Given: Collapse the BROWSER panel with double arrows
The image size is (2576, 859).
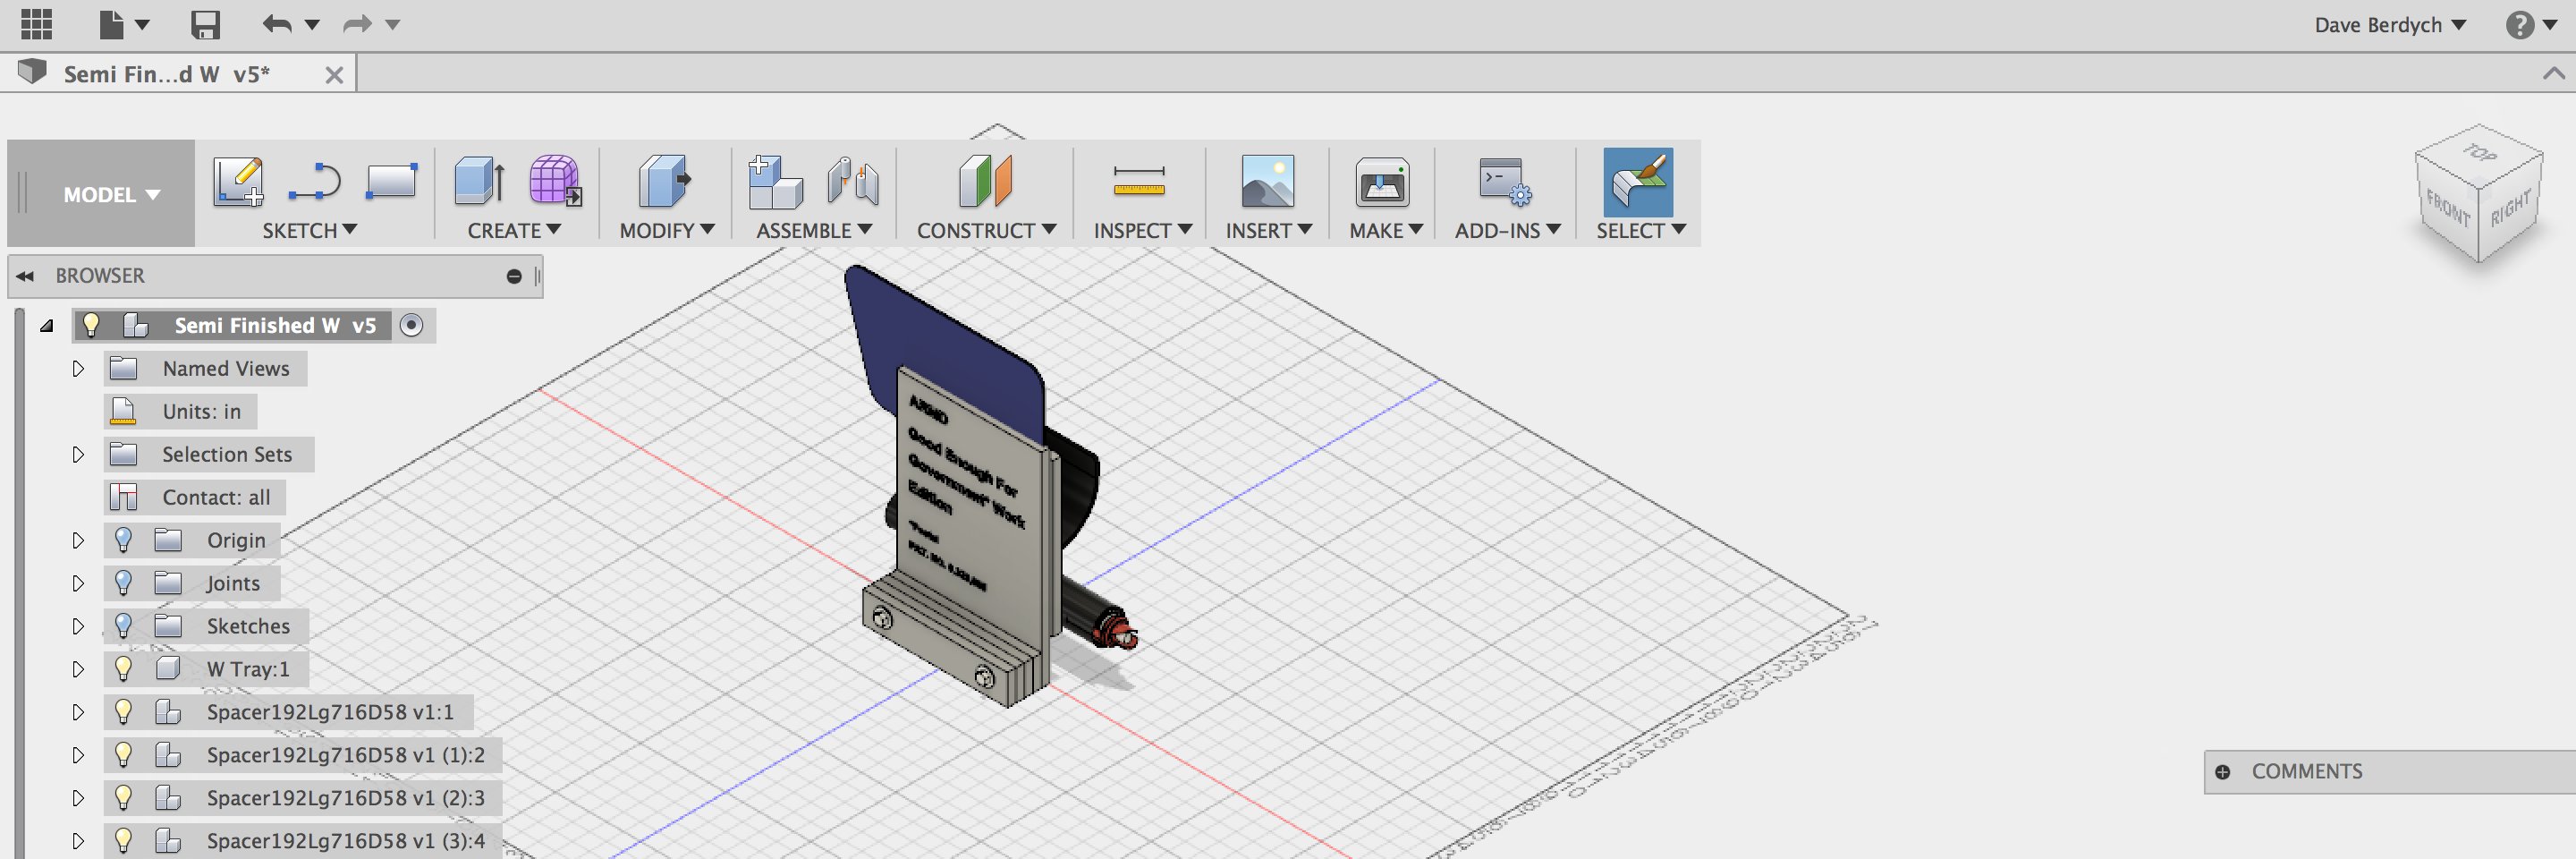Looking at the screenshot, I should (25, 276).
